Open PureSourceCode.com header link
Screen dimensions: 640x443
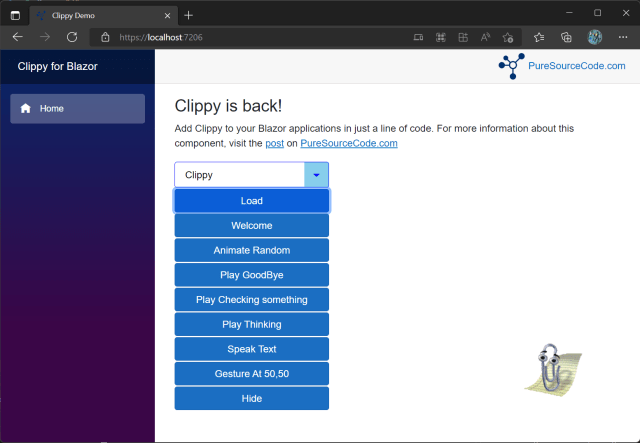[577, 66]
